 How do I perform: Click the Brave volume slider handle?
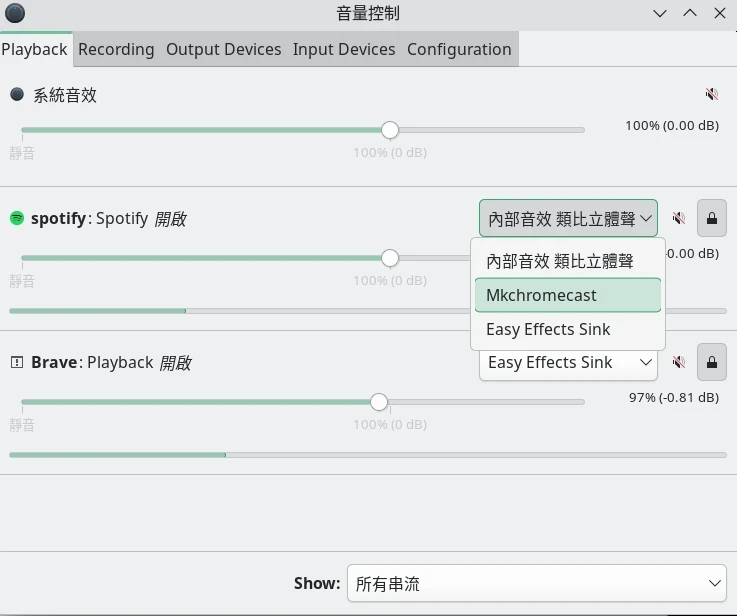coord(378,402)
